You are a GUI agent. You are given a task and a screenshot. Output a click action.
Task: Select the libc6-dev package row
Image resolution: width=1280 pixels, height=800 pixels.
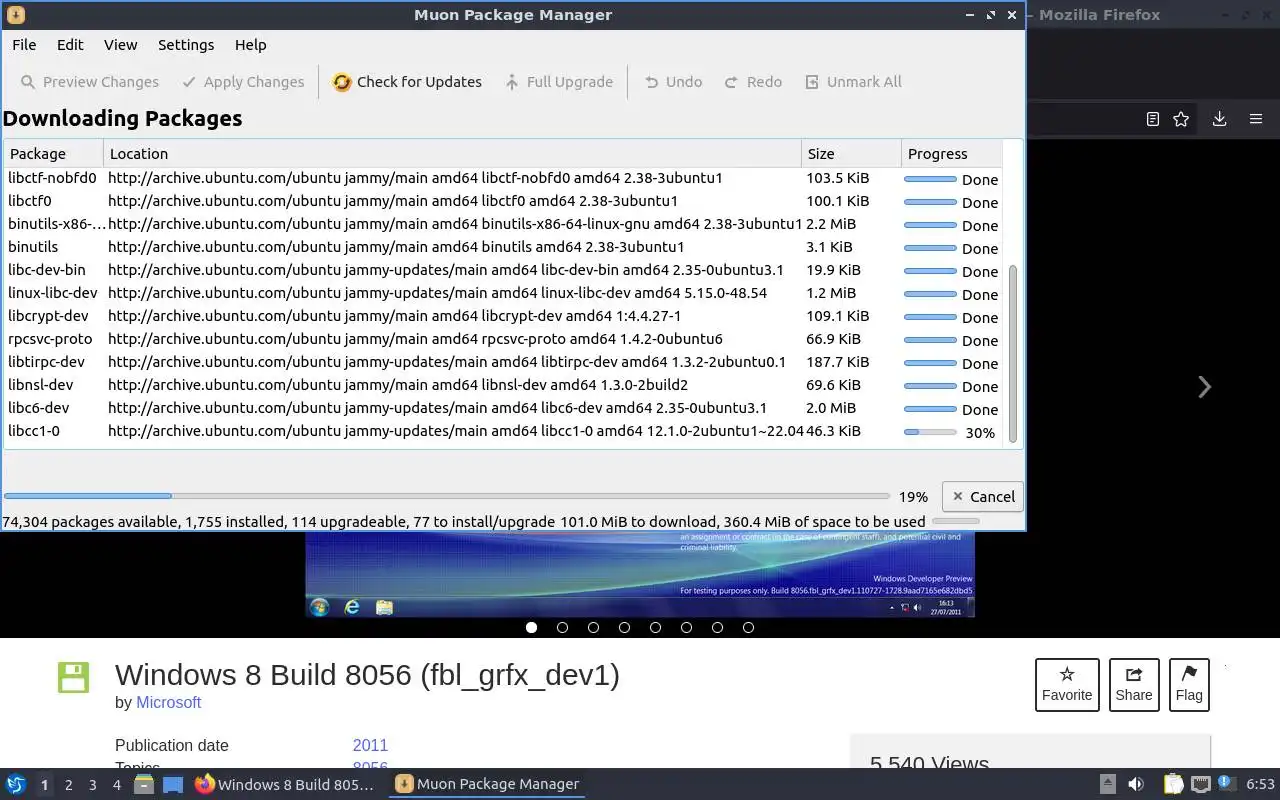(x=503, y=409)
